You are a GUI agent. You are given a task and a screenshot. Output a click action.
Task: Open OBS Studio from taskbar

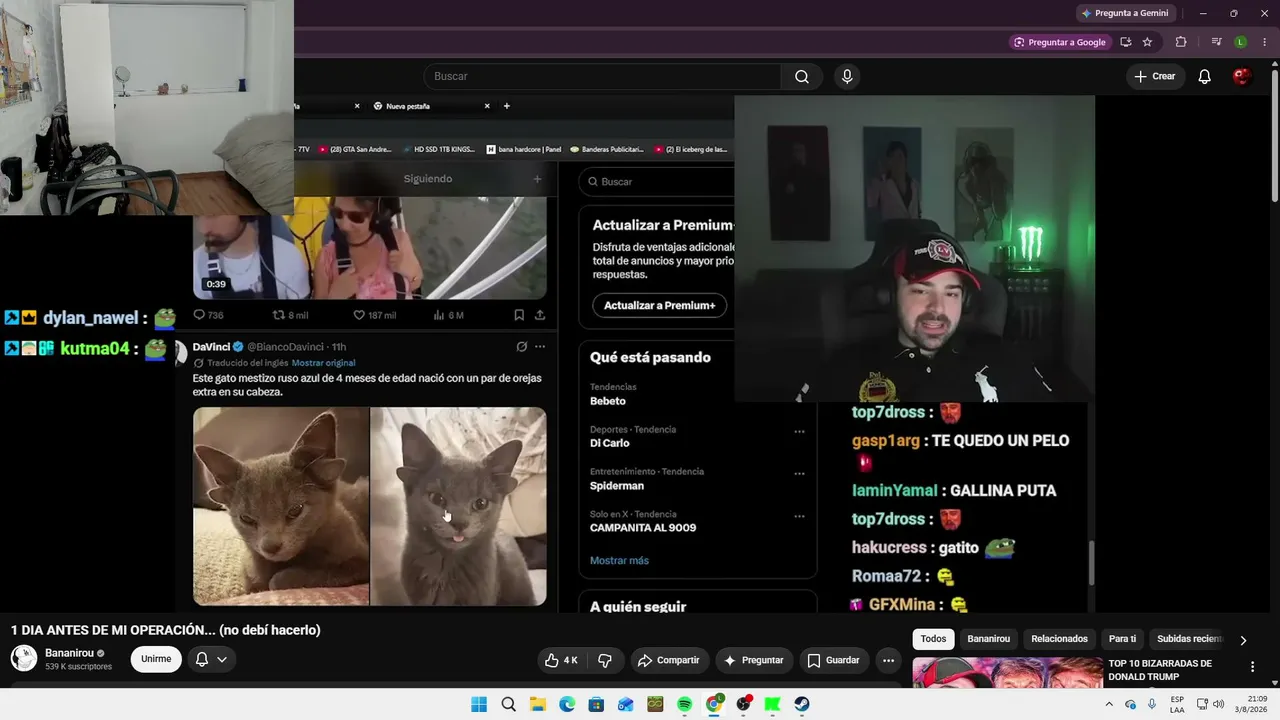coord(743,704)
